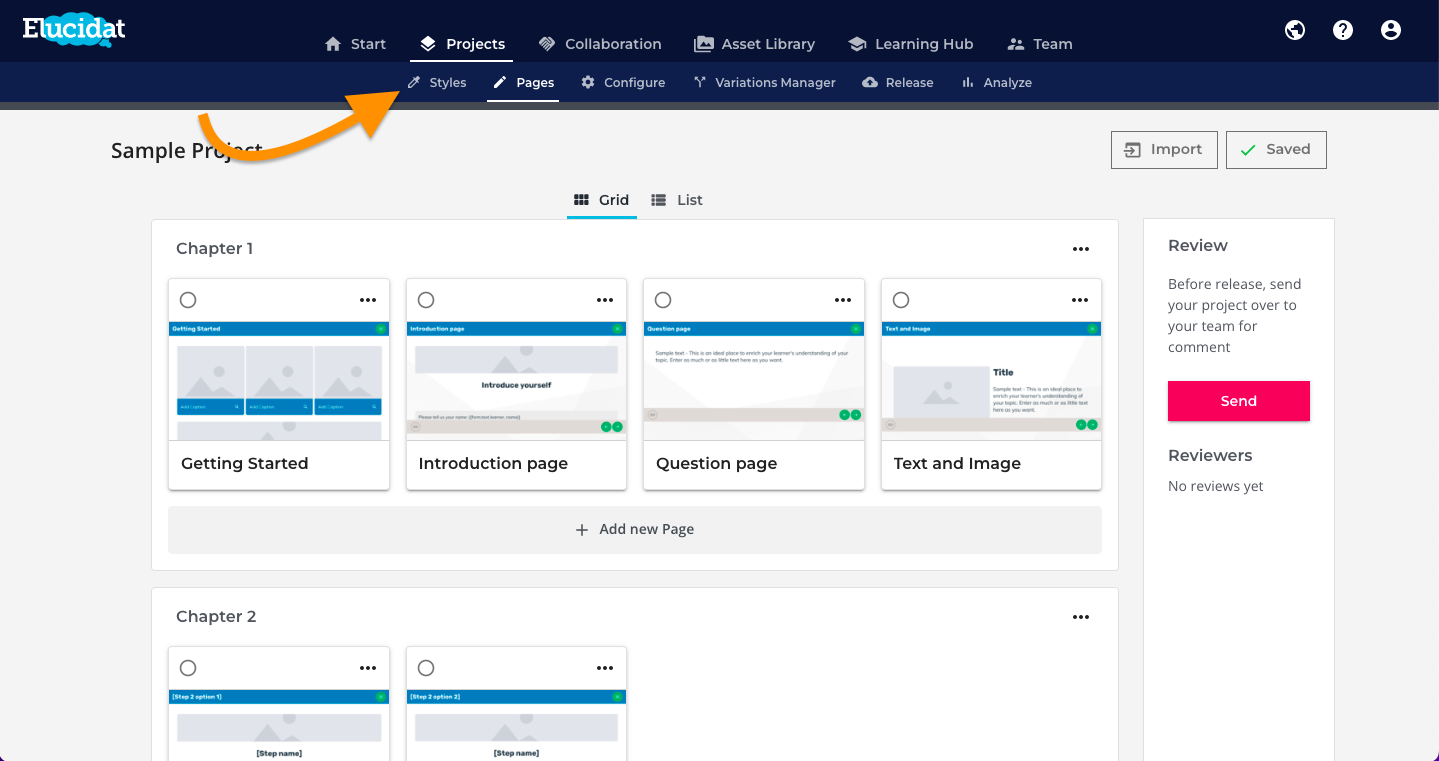This screenshot has height=761, width=1439.
Task: Open the Asset Library tab
Action: [x=755, y=44]
